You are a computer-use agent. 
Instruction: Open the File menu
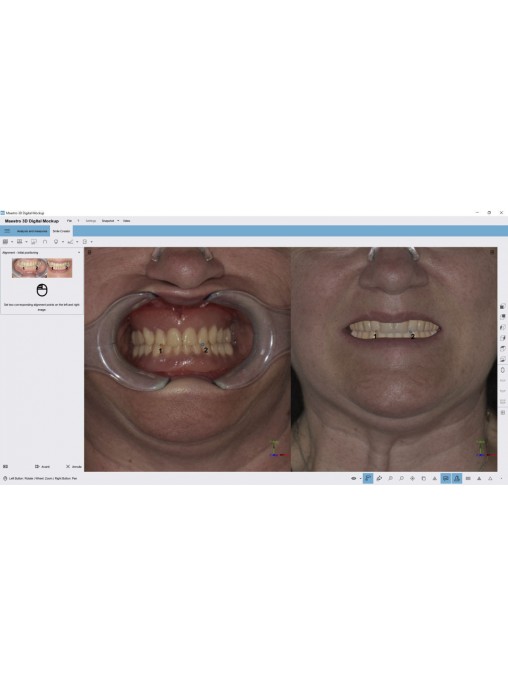(69, 221)
